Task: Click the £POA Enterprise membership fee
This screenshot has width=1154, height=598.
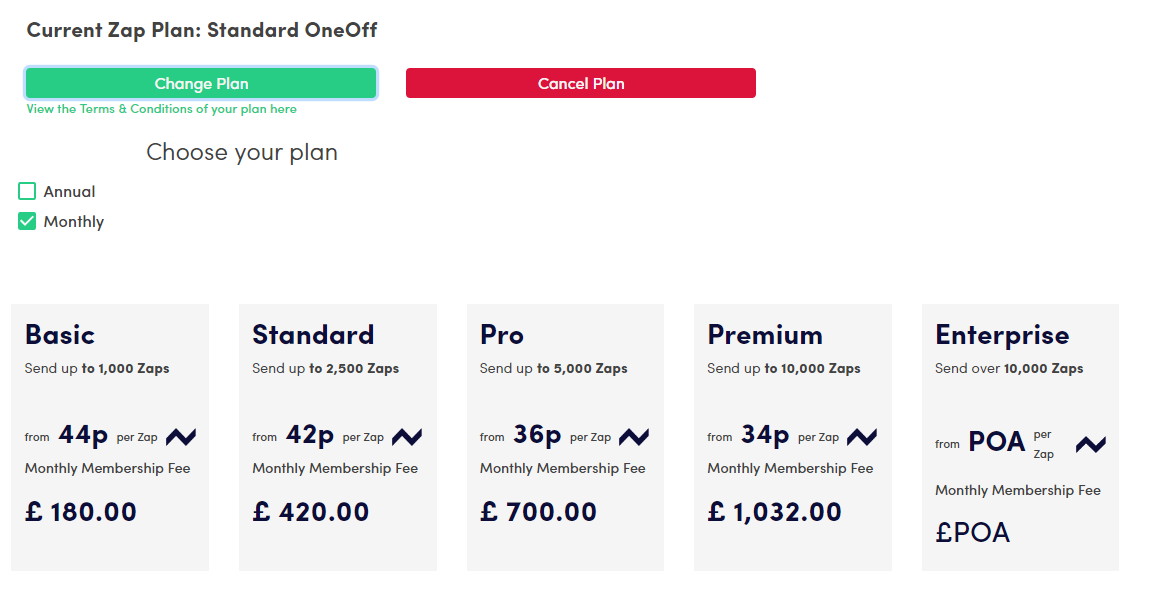Action: coord(972,533)
